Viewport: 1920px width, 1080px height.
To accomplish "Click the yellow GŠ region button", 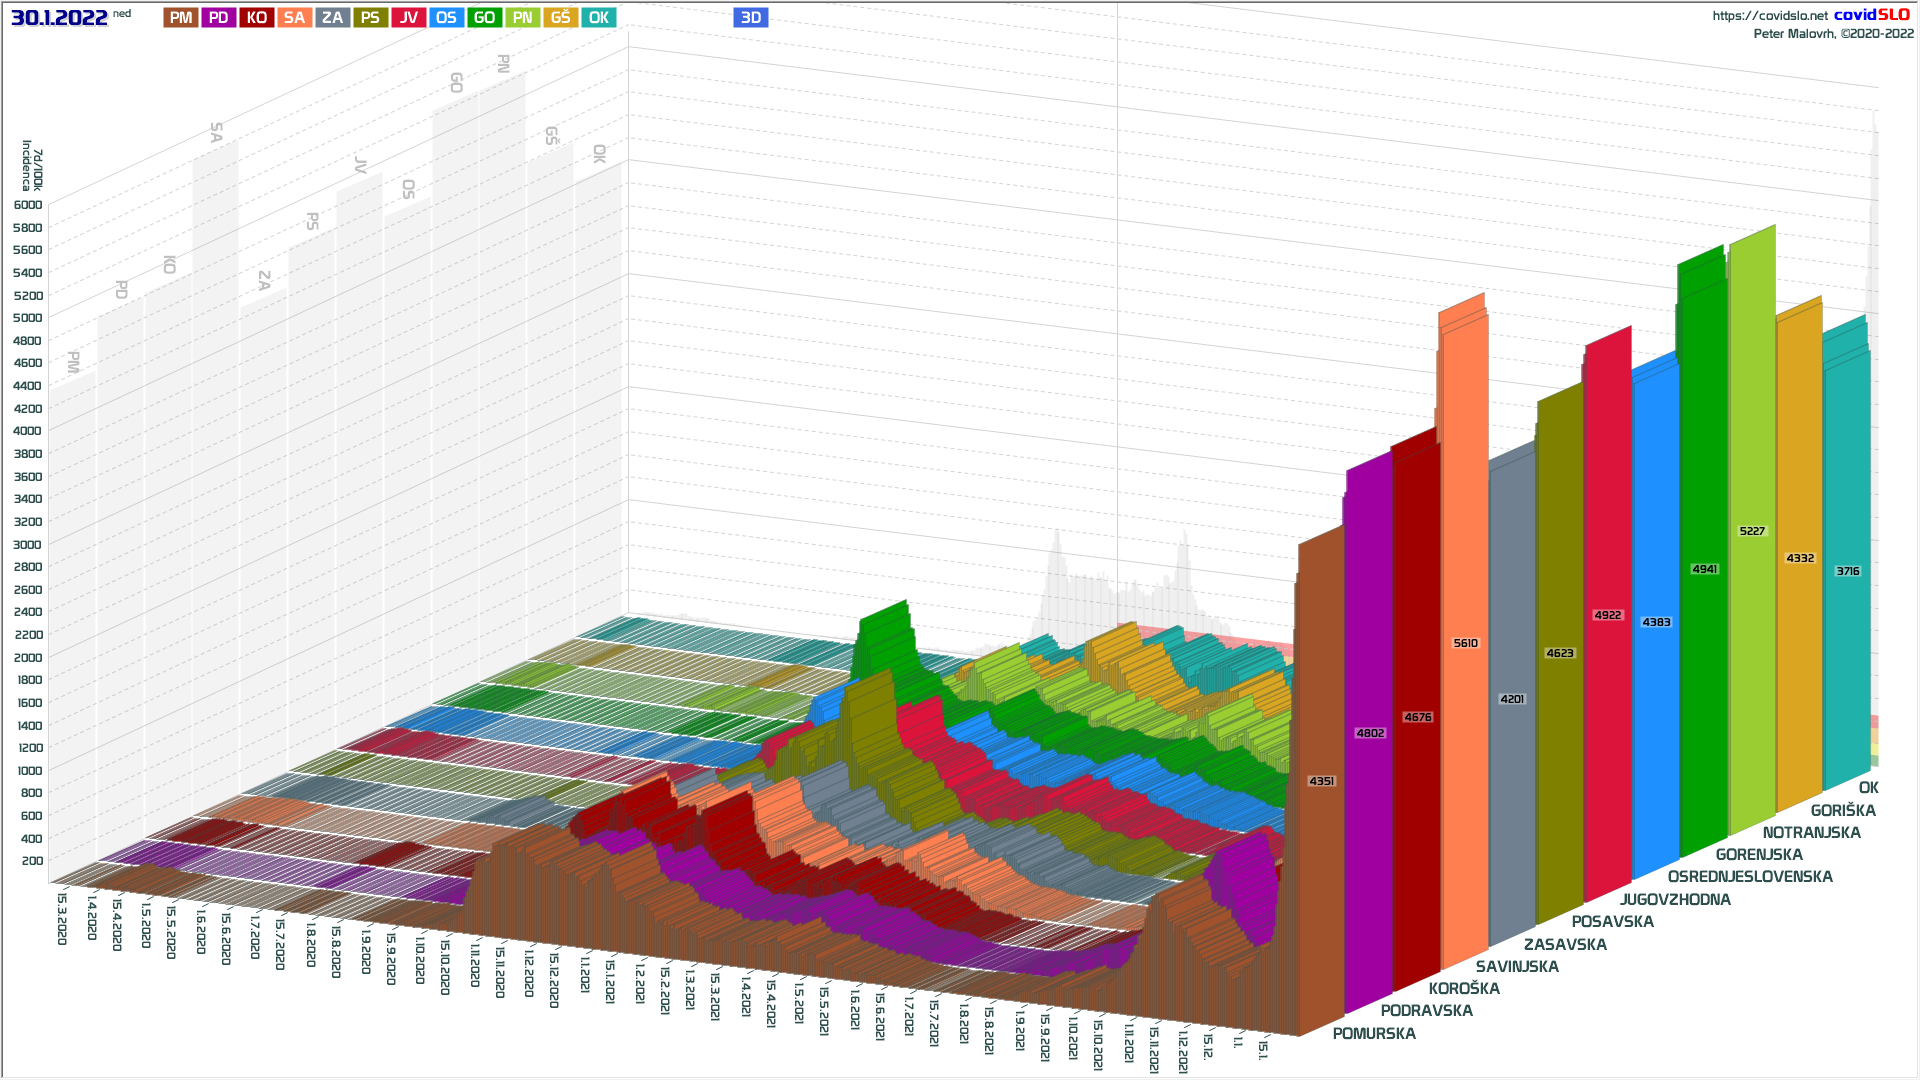I will 560,18.
